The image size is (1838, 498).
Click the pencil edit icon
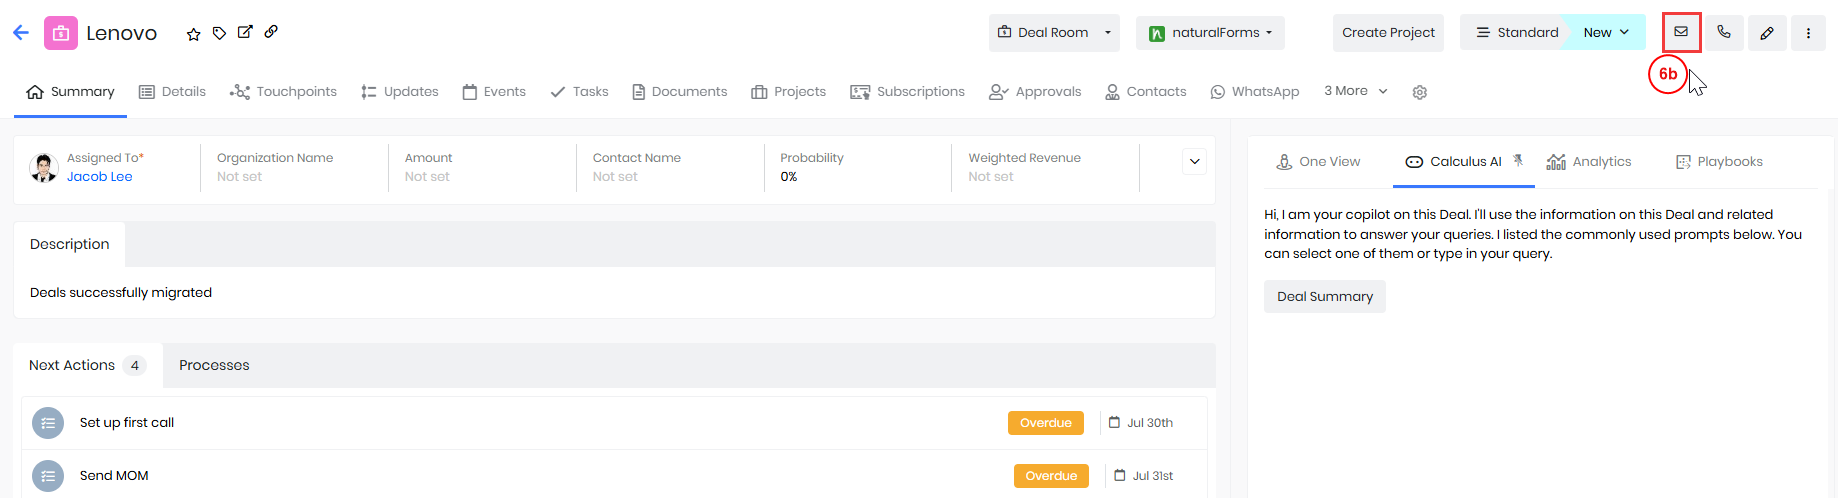[x=1767, y=33]
